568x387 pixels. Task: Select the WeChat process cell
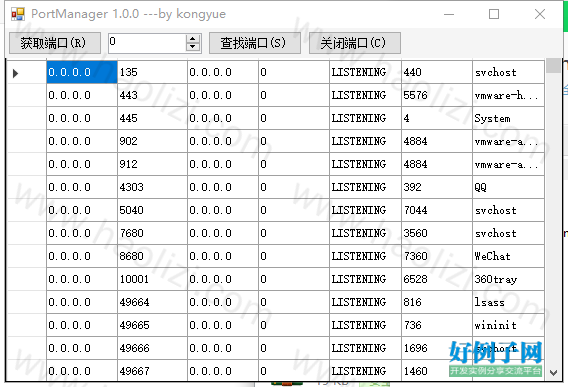coord(508,256)
